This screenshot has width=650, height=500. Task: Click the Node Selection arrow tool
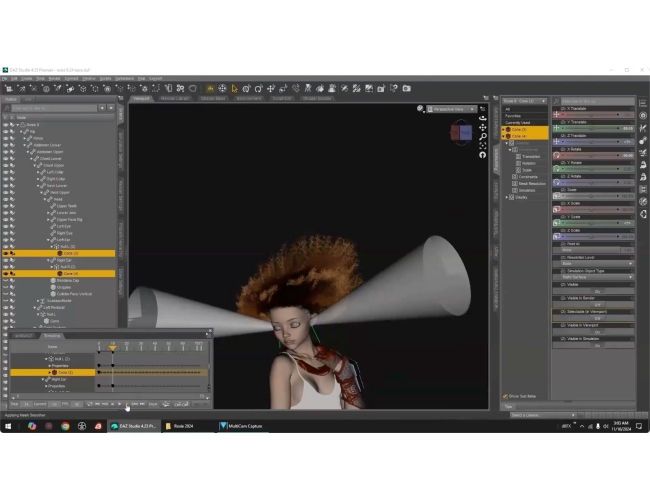235,88
